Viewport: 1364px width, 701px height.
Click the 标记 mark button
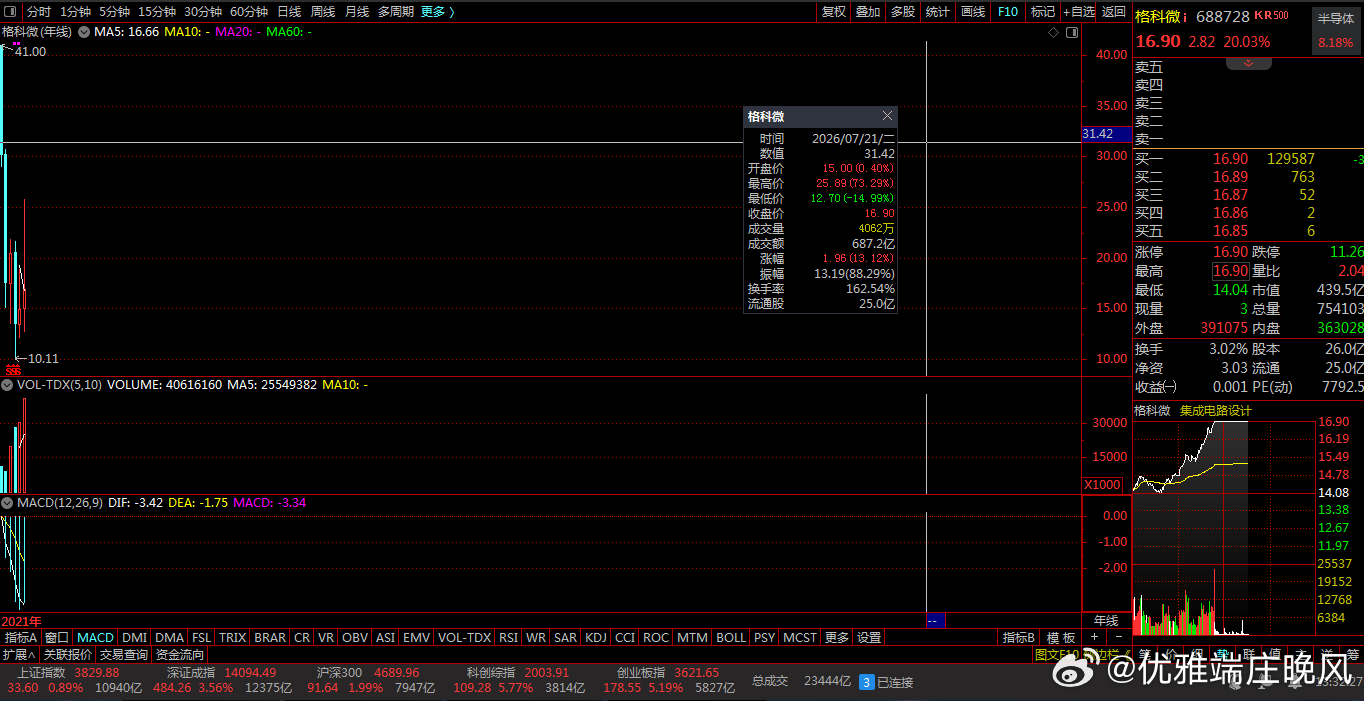(x=1043, y=12)
